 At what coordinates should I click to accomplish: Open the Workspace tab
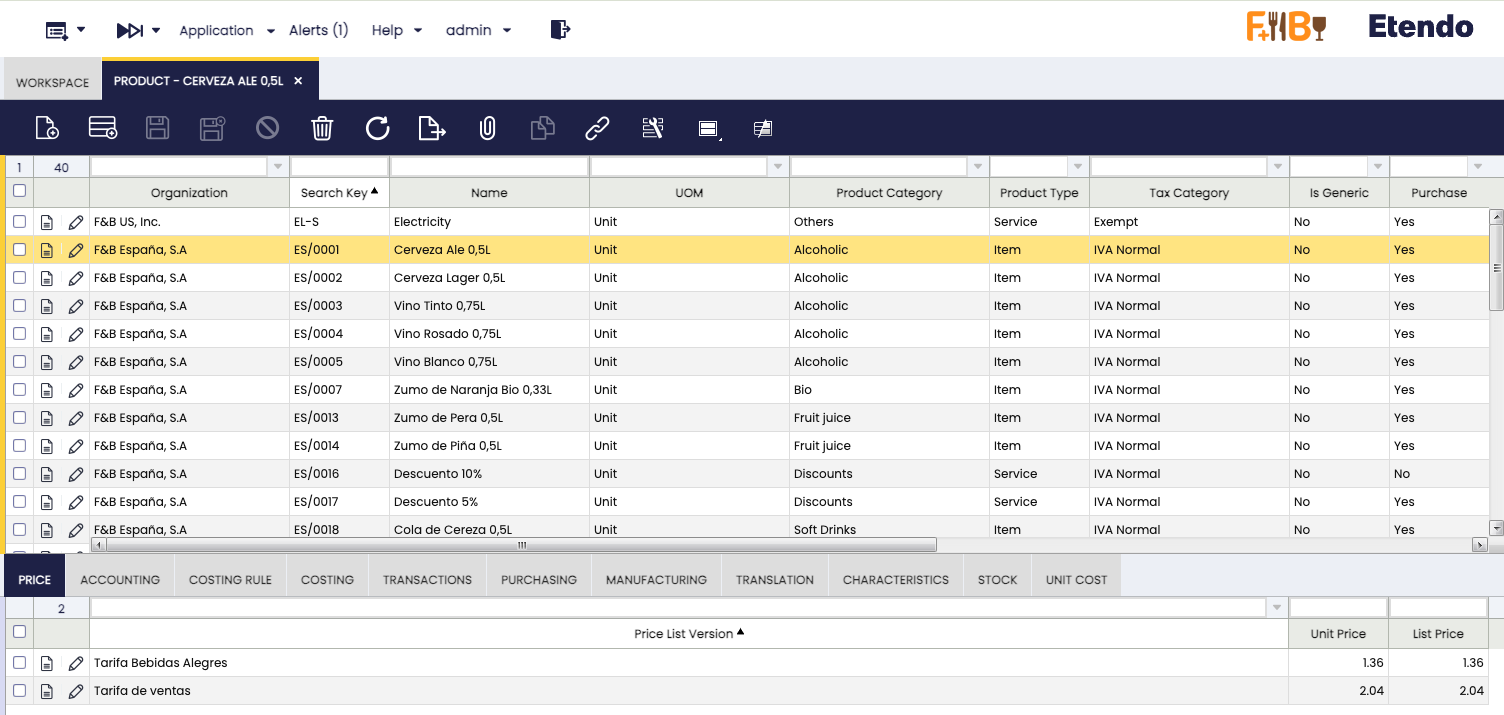pos(52,82)
